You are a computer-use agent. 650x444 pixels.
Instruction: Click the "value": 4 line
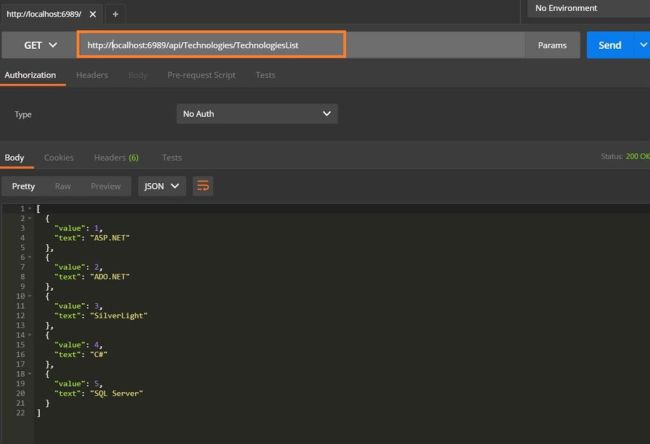coord(78,345)
